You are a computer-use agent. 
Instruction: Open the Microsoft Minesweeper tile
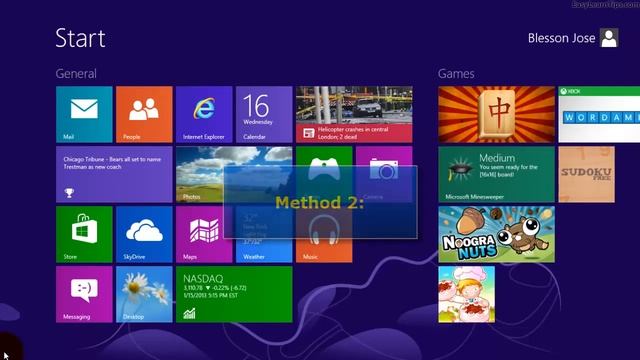click(x=496, y=174)
